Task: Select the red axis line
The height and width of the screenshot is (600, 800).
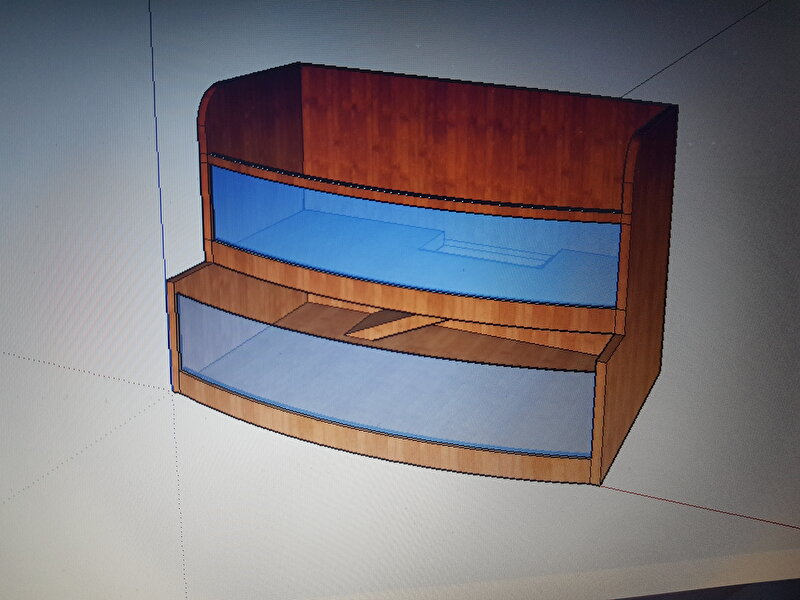Action: (699, 508)
